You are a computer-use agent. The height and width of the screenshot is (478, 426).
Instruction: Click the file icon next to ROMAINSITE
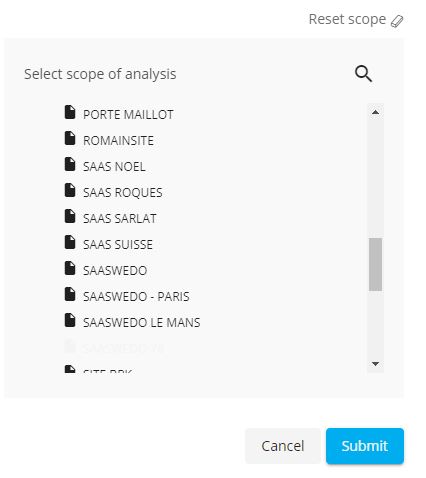click(x=70, y=138)
